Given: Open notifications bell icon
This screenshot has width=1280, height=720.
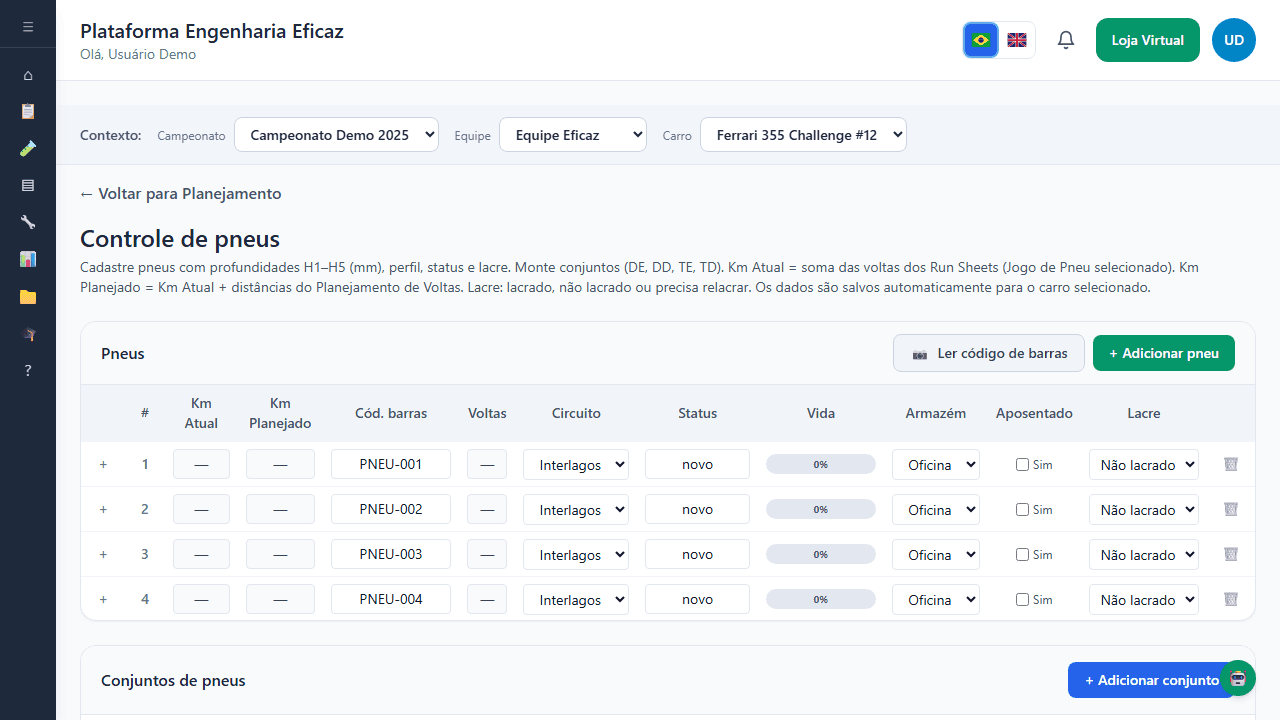Looking at the screenshot, I should (x=1066, y=40).
